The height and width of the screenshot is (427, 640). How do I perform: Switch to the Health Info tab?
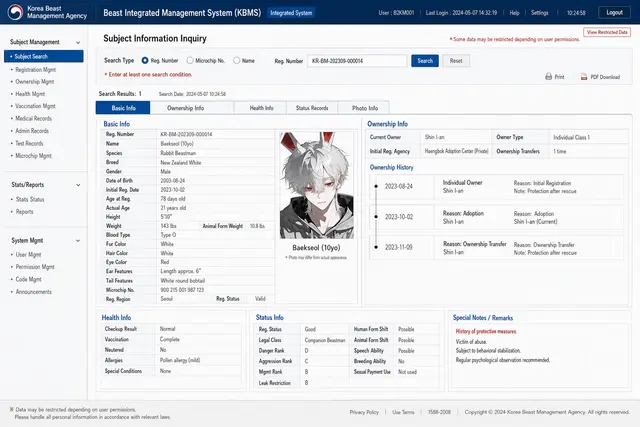click(260, 108)
